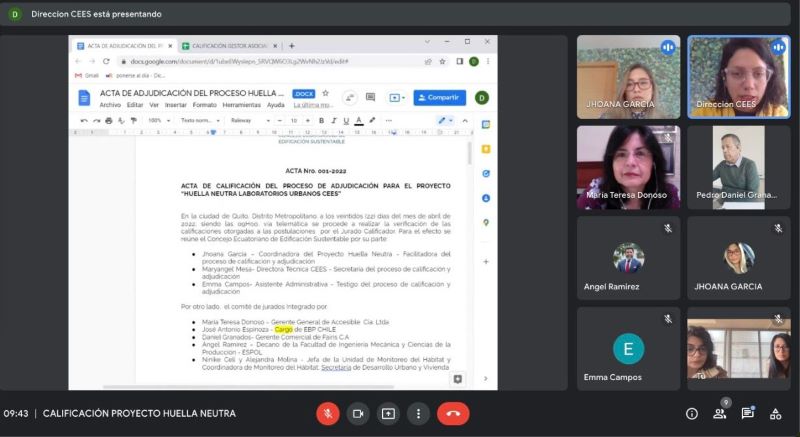Toggle bold formatting
Screen dimensions: 800x437
pyautogui.click(x=321, y=121)
